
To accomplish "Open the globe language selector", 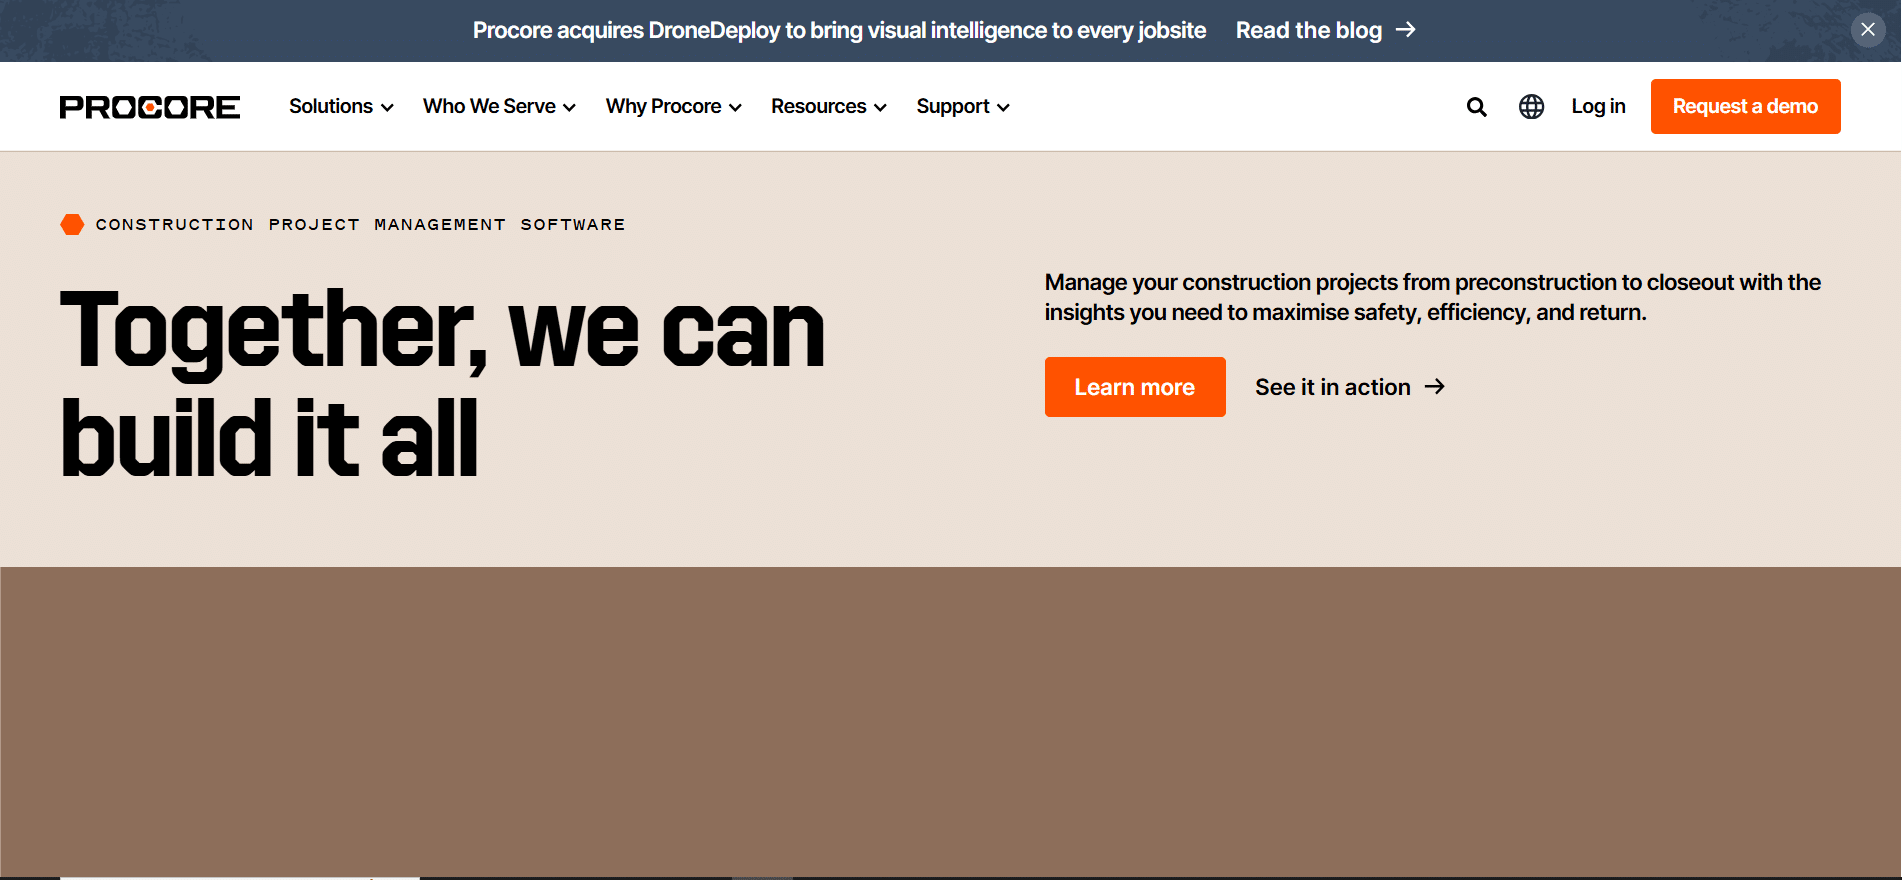I will click(x=1531, y=106).
